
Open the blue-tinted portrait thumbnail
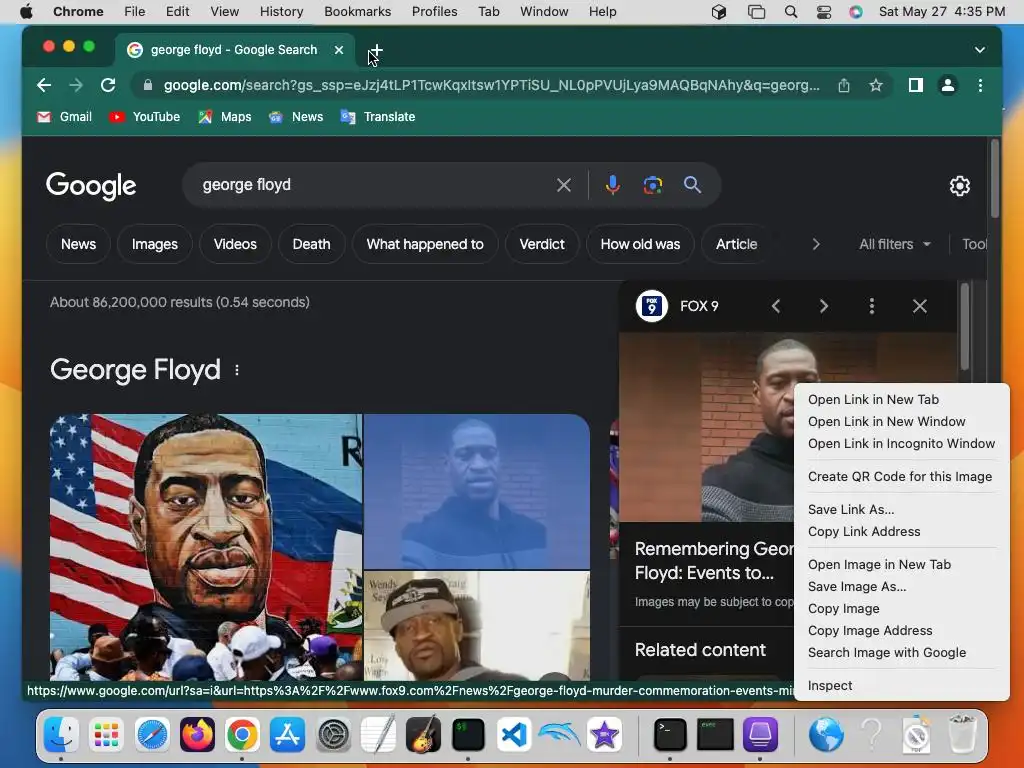477,492
